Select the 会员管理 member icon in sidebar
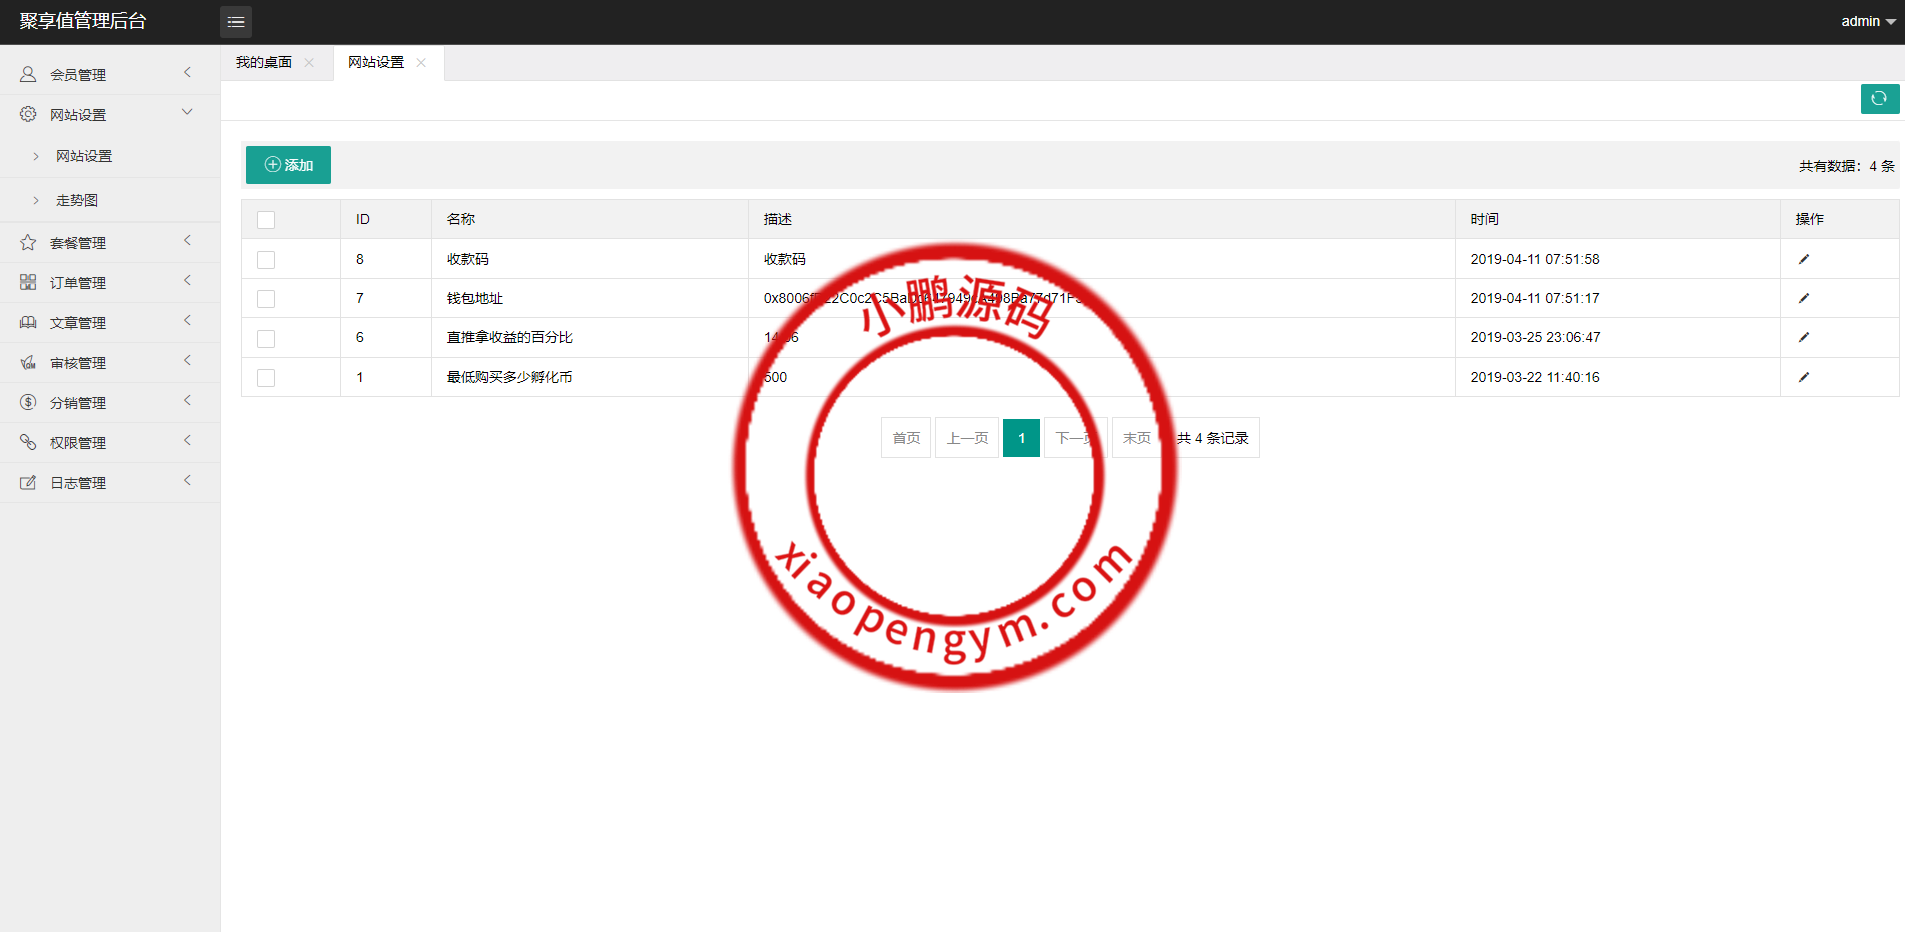1905x932 pixels. coord(27,72)
